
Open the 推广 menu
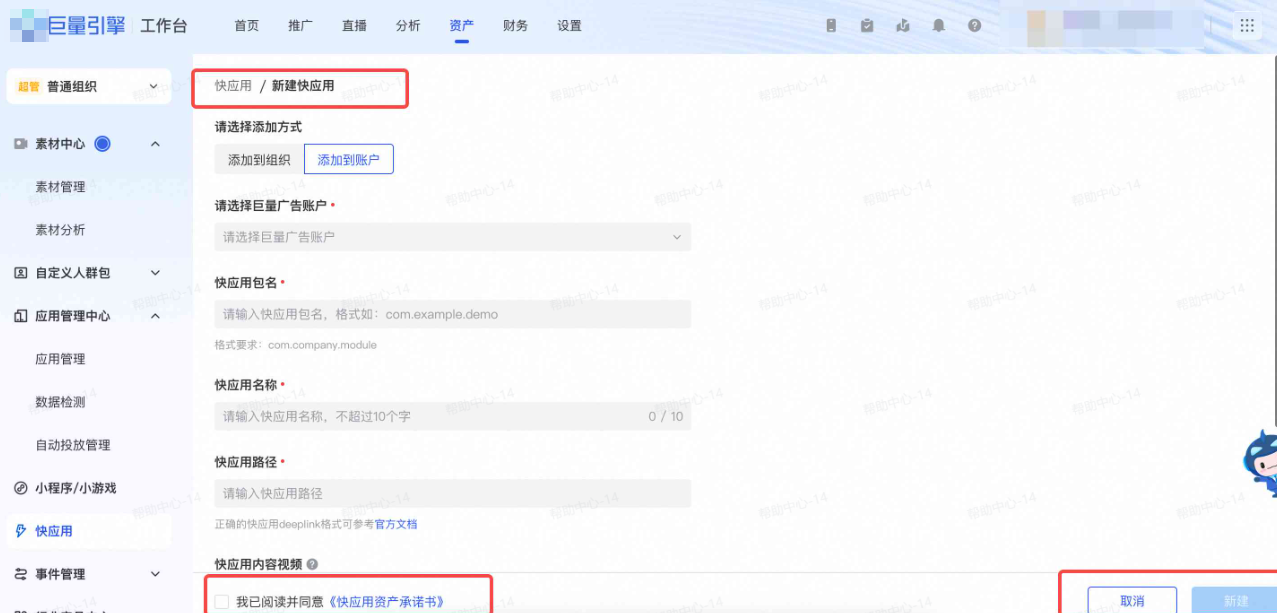pyautogui.click(x=300, y=26)
